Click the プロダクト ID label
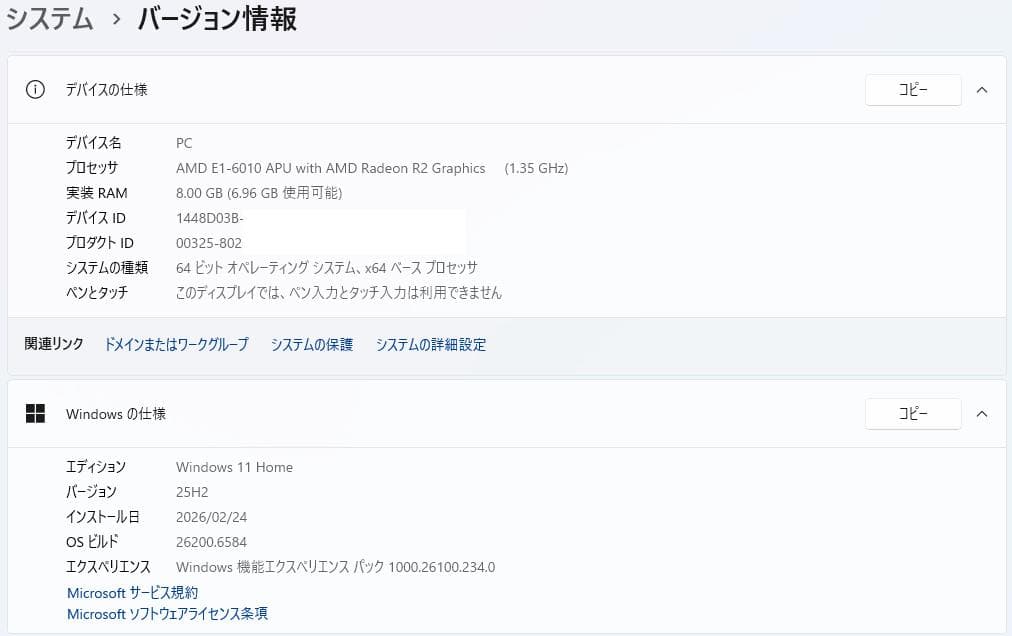This screenshot has height=636, width=1012. (99, 243)
